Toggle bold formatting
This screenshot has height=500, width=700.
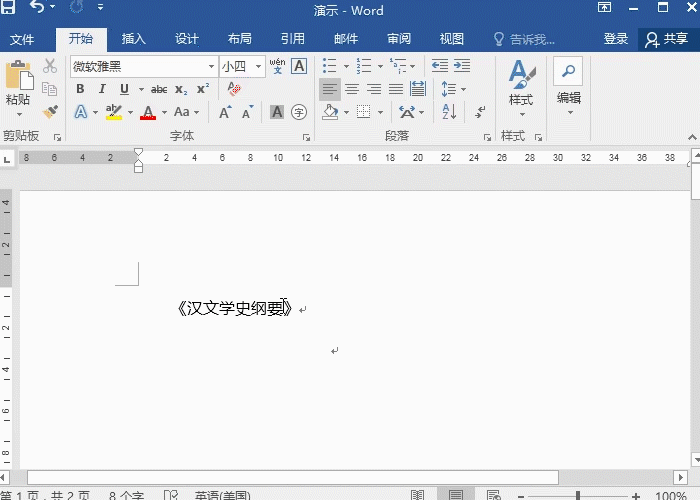coord(80,89)
